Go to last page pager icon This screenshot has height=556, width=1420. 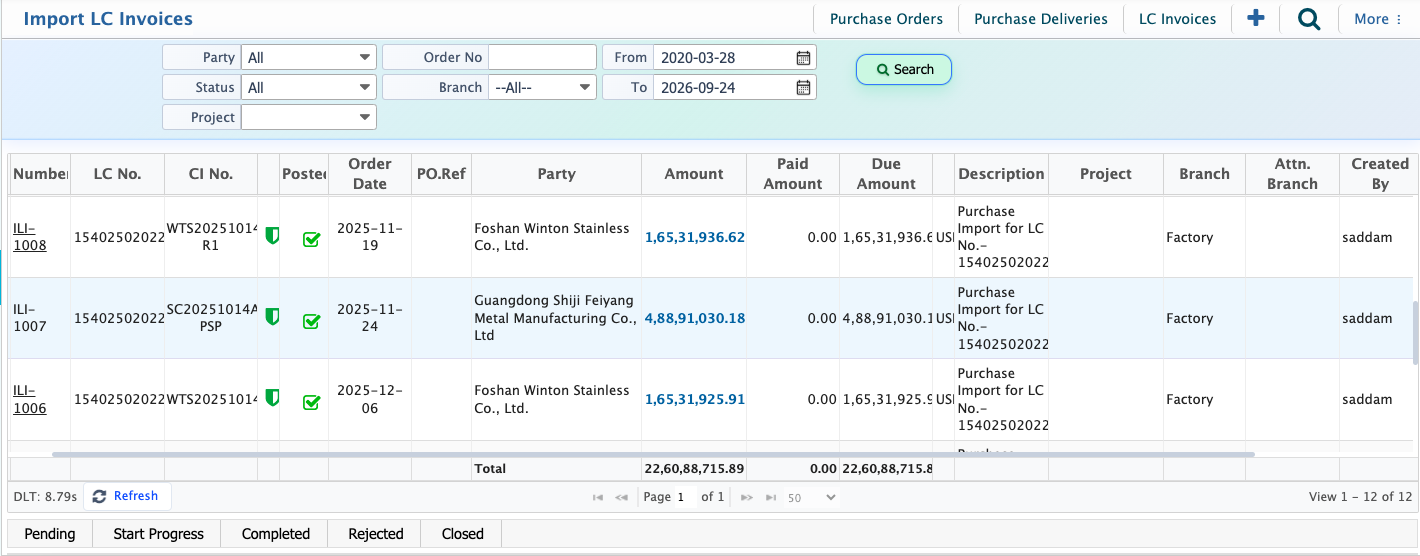pyautogui.click(x=771, y=497)
